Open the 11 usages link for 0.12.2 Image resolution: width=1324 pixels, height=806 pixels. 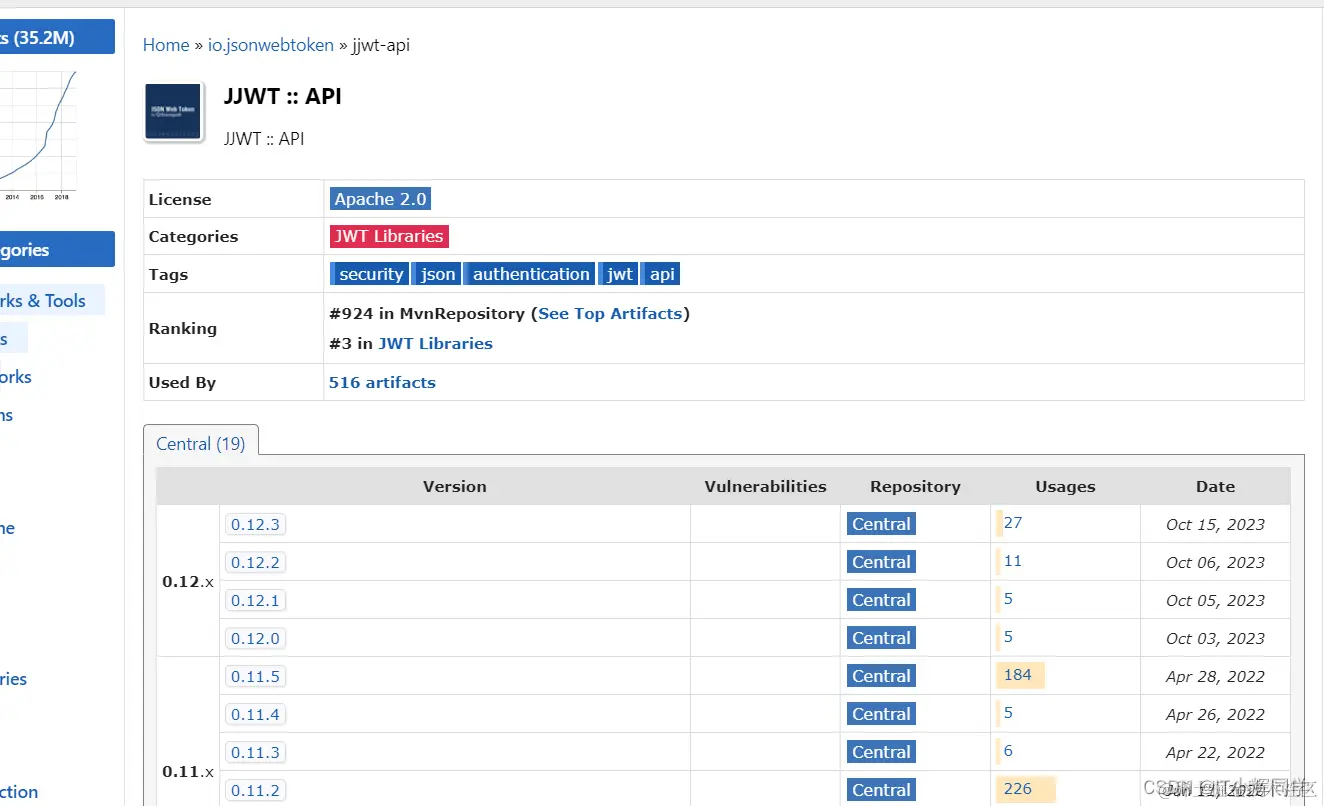[1013, 561]
